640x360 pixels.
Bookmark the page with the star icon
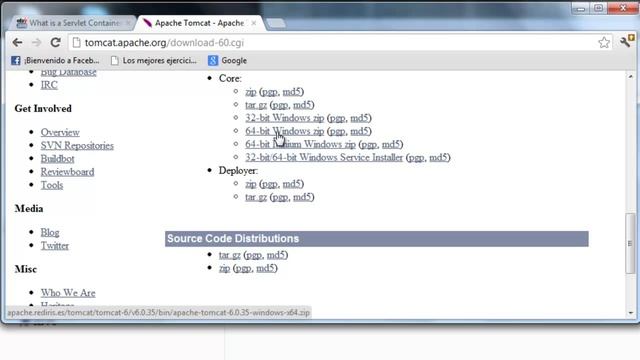[604, 42]
